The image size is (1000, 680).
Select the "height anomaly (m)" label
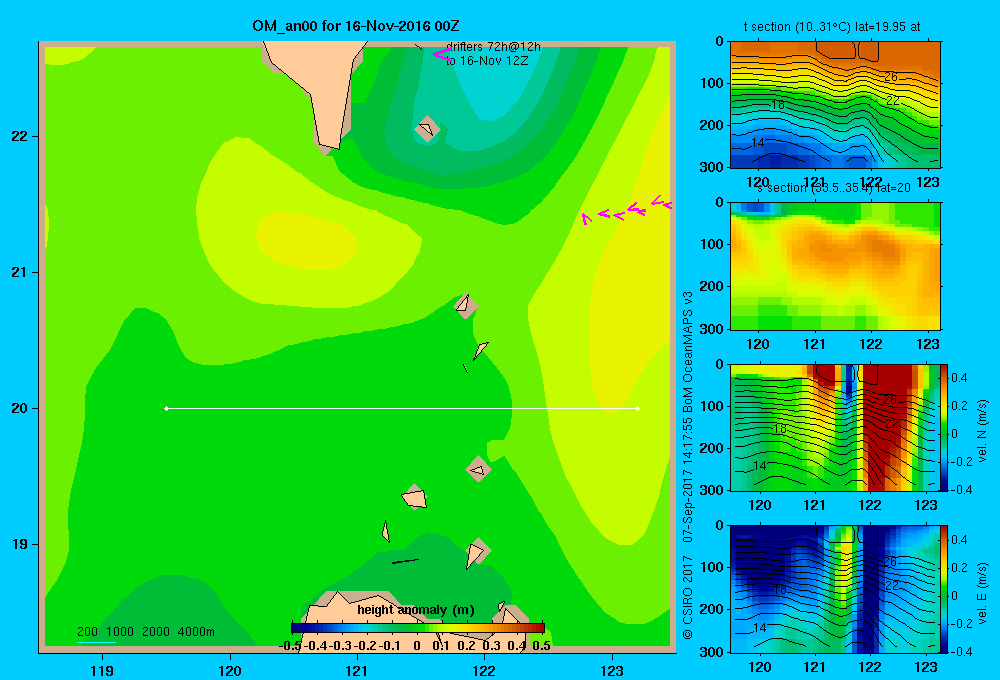416,610
